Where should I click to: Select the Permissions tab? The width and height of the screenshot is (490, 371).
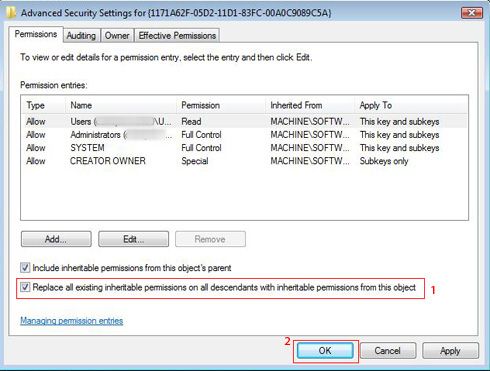click(x=36, y=34)
